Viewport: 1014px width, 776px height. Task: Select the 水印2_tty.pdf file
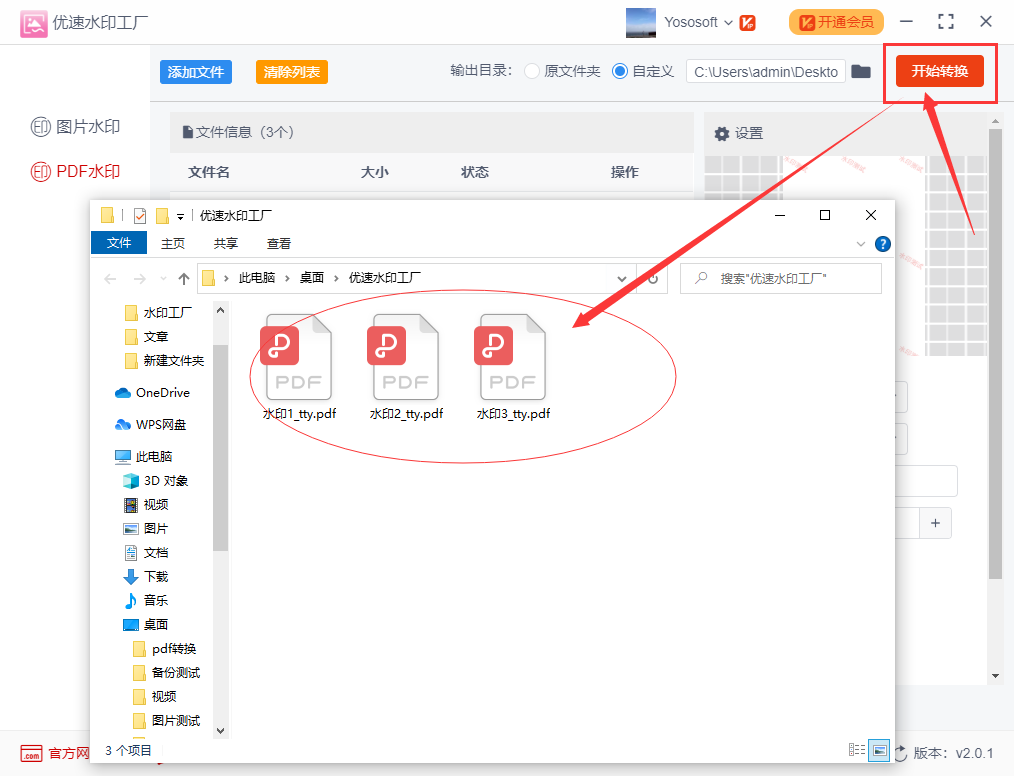tap(406, 367)
